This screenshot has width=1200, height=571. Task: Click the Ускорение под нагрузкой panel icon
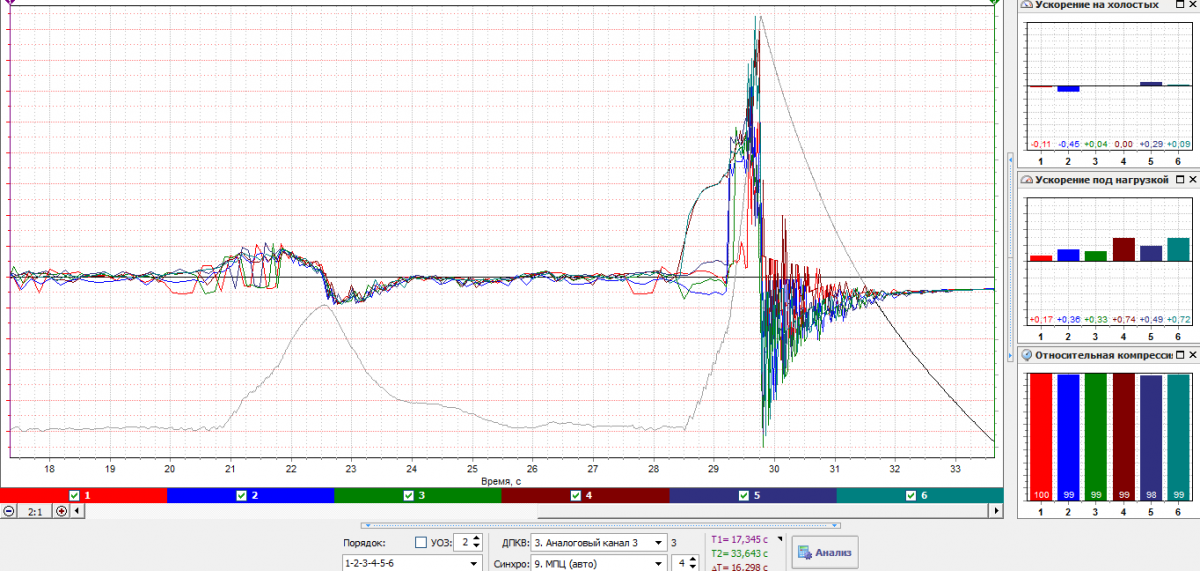1026,180
